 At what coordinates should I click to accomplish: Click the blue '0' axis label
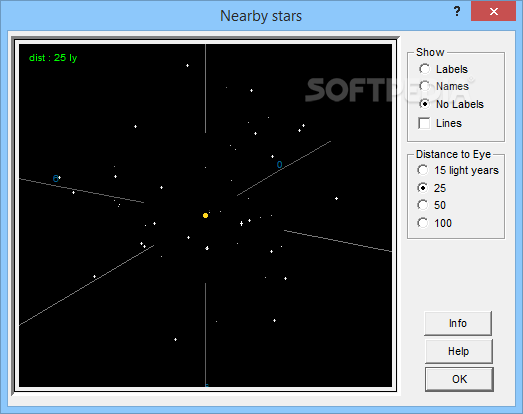280,164
